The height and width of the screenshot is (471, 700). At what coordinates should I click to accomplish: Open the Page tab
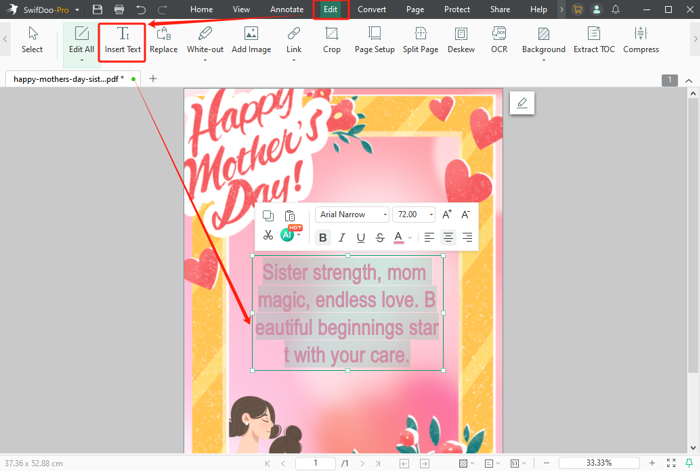pyautogui.click(x=415, y=9)
